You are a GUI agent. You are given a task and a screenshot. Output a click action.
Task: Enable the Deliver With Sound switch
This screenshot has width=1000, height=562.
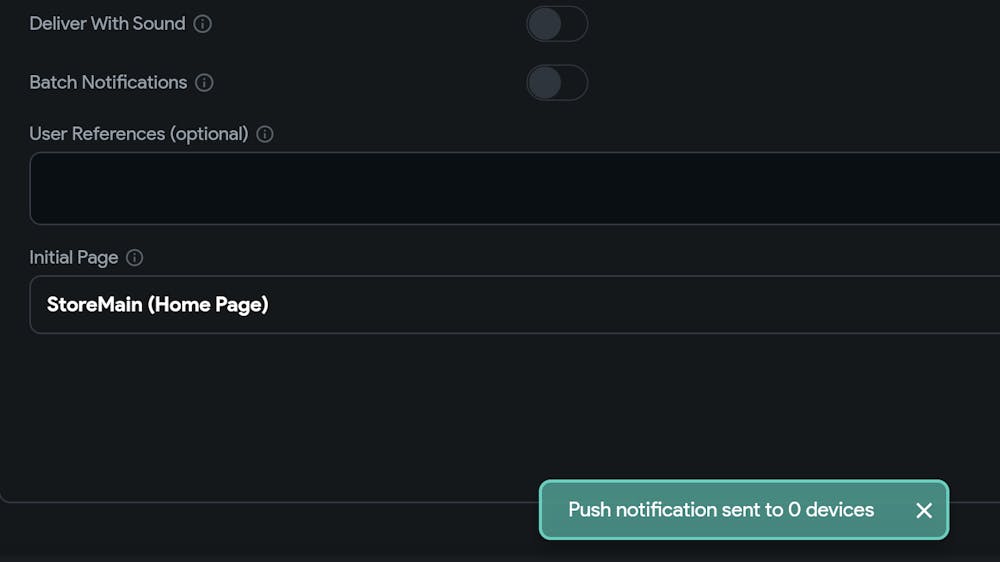tap(557, 24)
